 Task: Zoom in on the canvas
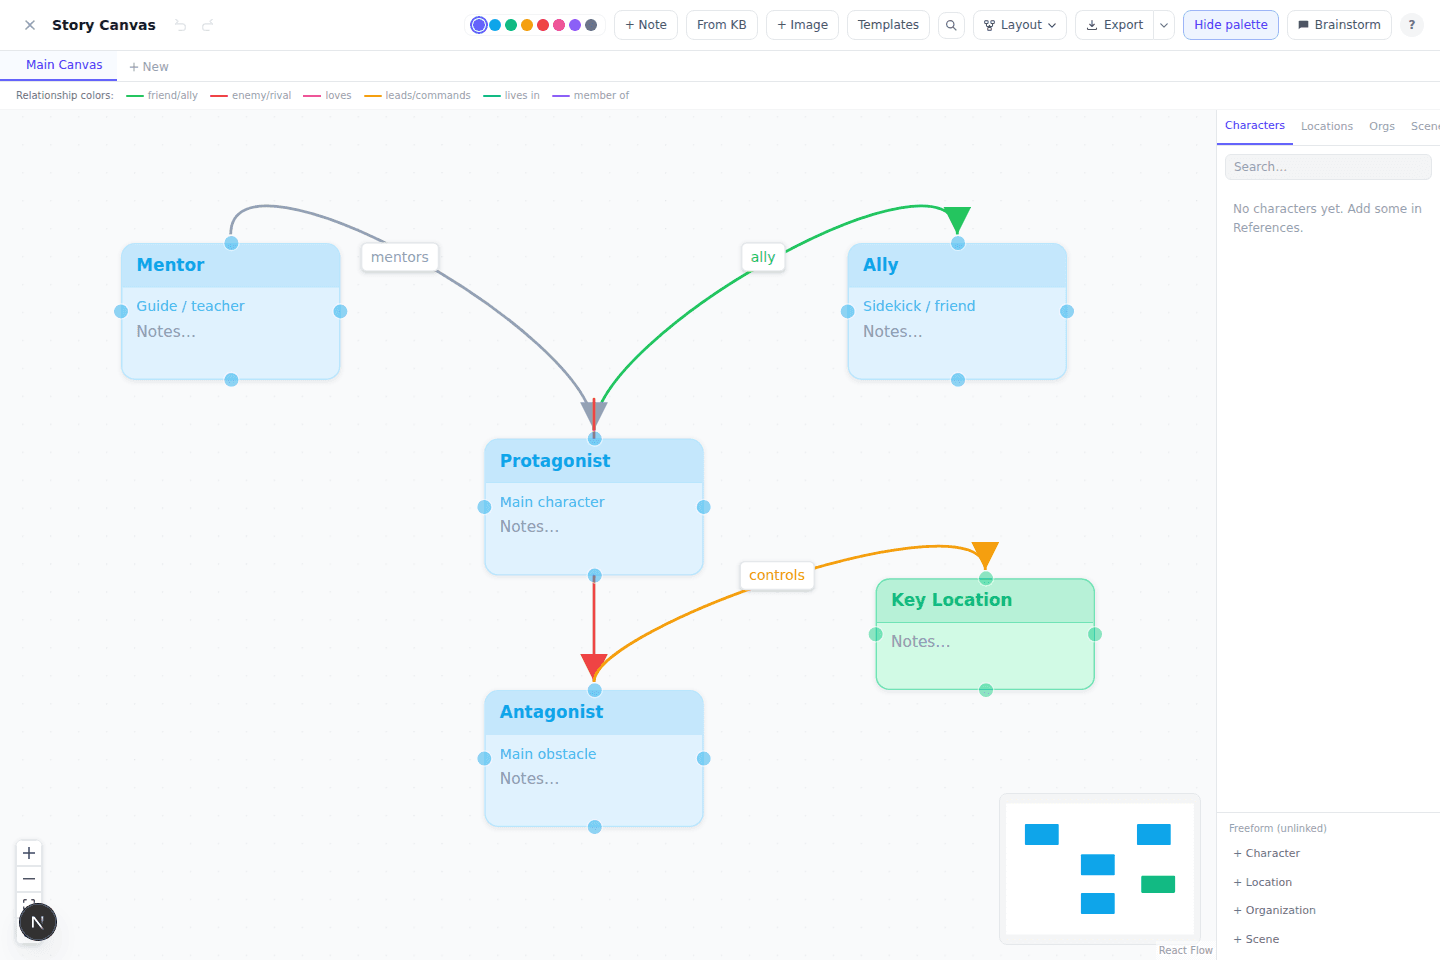[x=29, y=853]
